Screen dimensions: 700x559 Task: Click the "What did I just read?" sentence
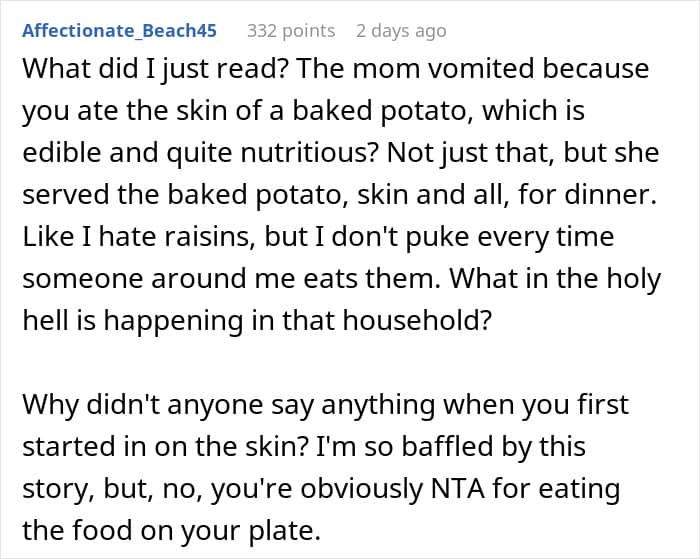[x=152, y=70]
